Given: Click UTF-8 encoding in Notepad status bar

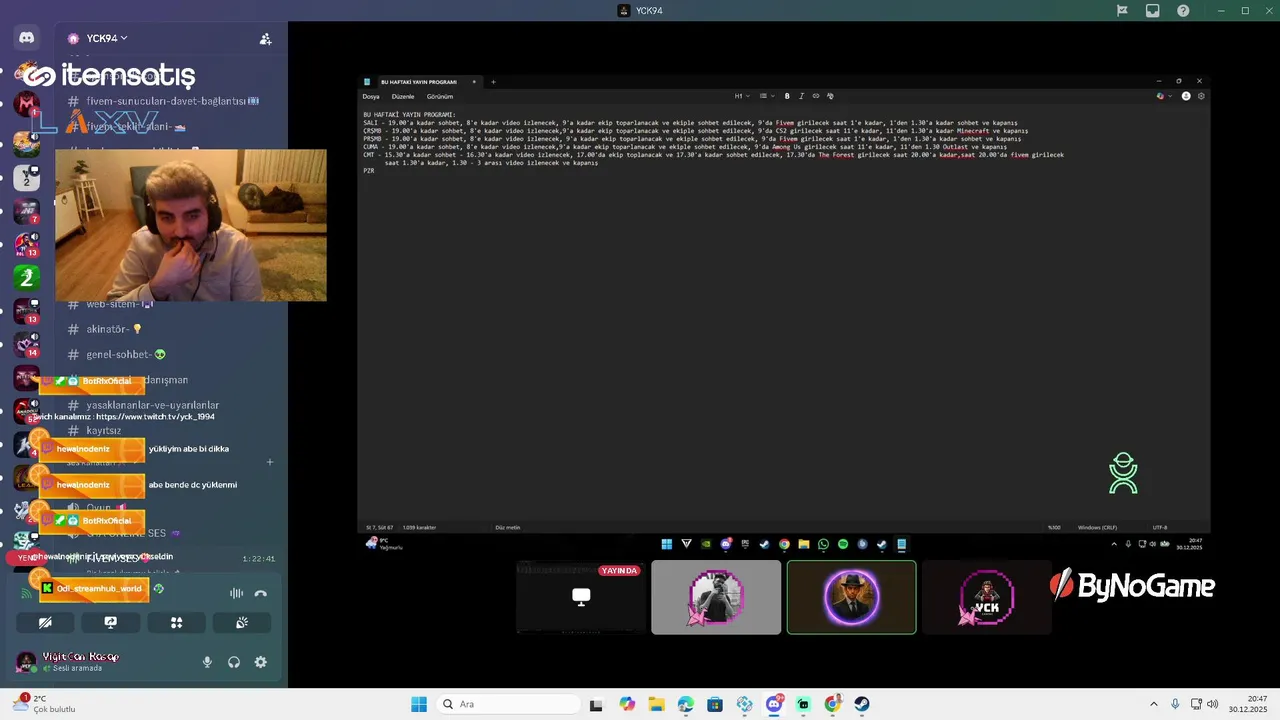Looking at the screenshot, I should (1160, 527).
